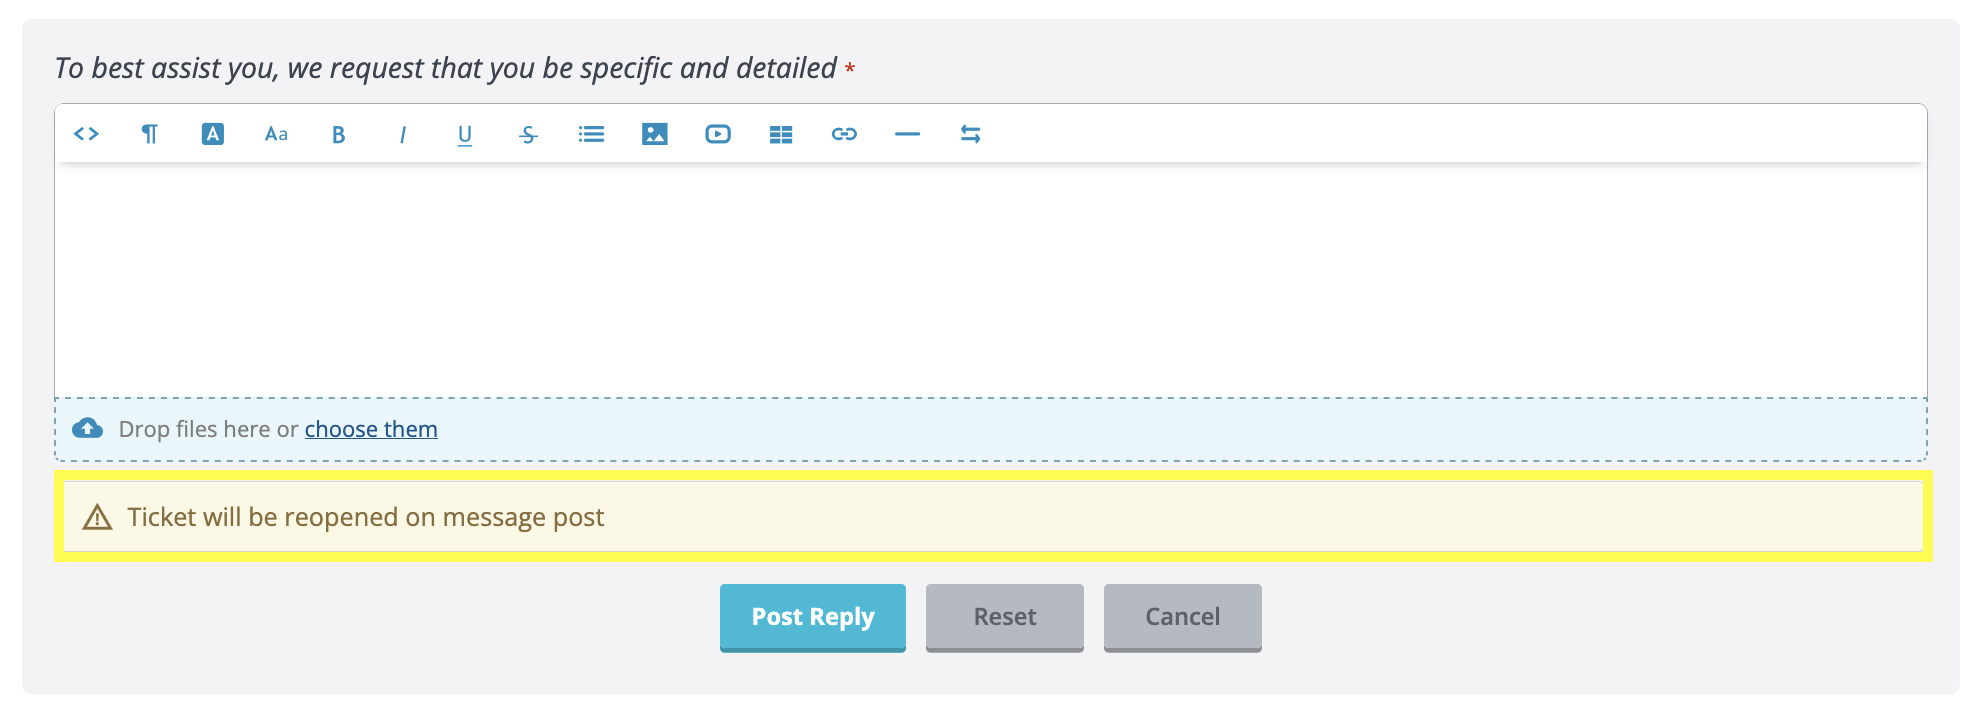The width and height of the screenshot is (1984, 720).
Task: Insert an image into the reply
Action: point(654,134)
